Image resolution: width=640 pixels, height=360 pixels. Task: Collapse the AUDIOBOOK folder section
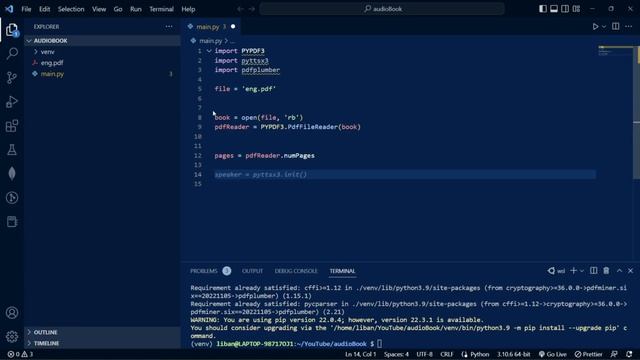pyautogui.click(x=103, y=41)
